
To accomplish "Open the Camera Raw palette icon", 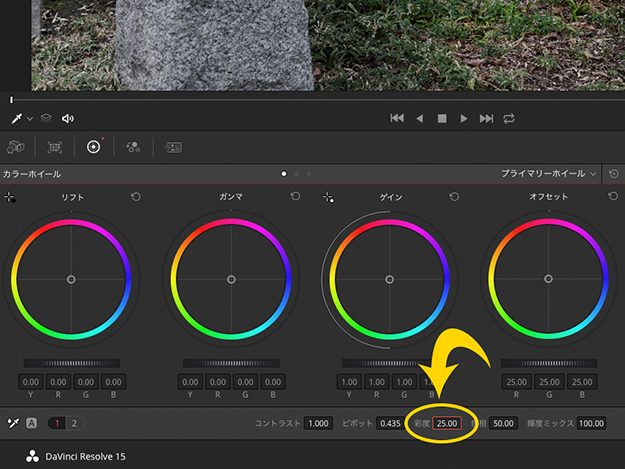I will point(15,146).
